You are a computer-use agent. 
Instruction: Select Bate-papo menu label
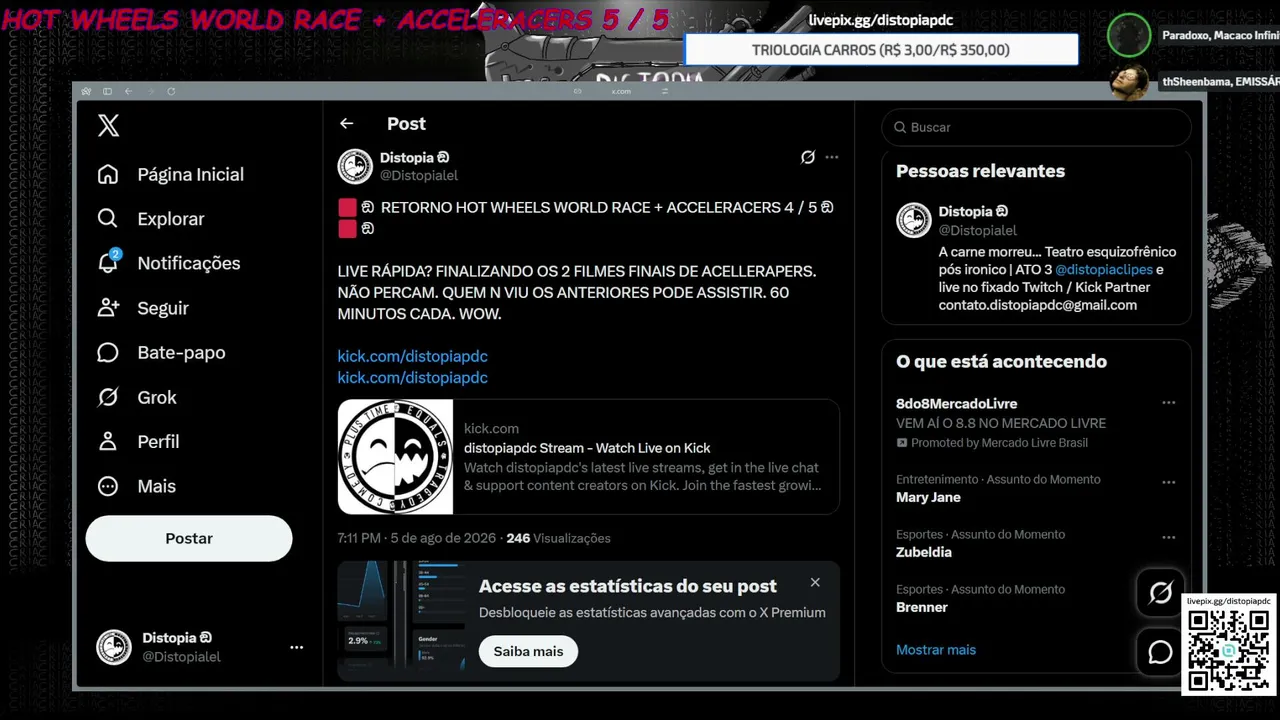(181, 352)
